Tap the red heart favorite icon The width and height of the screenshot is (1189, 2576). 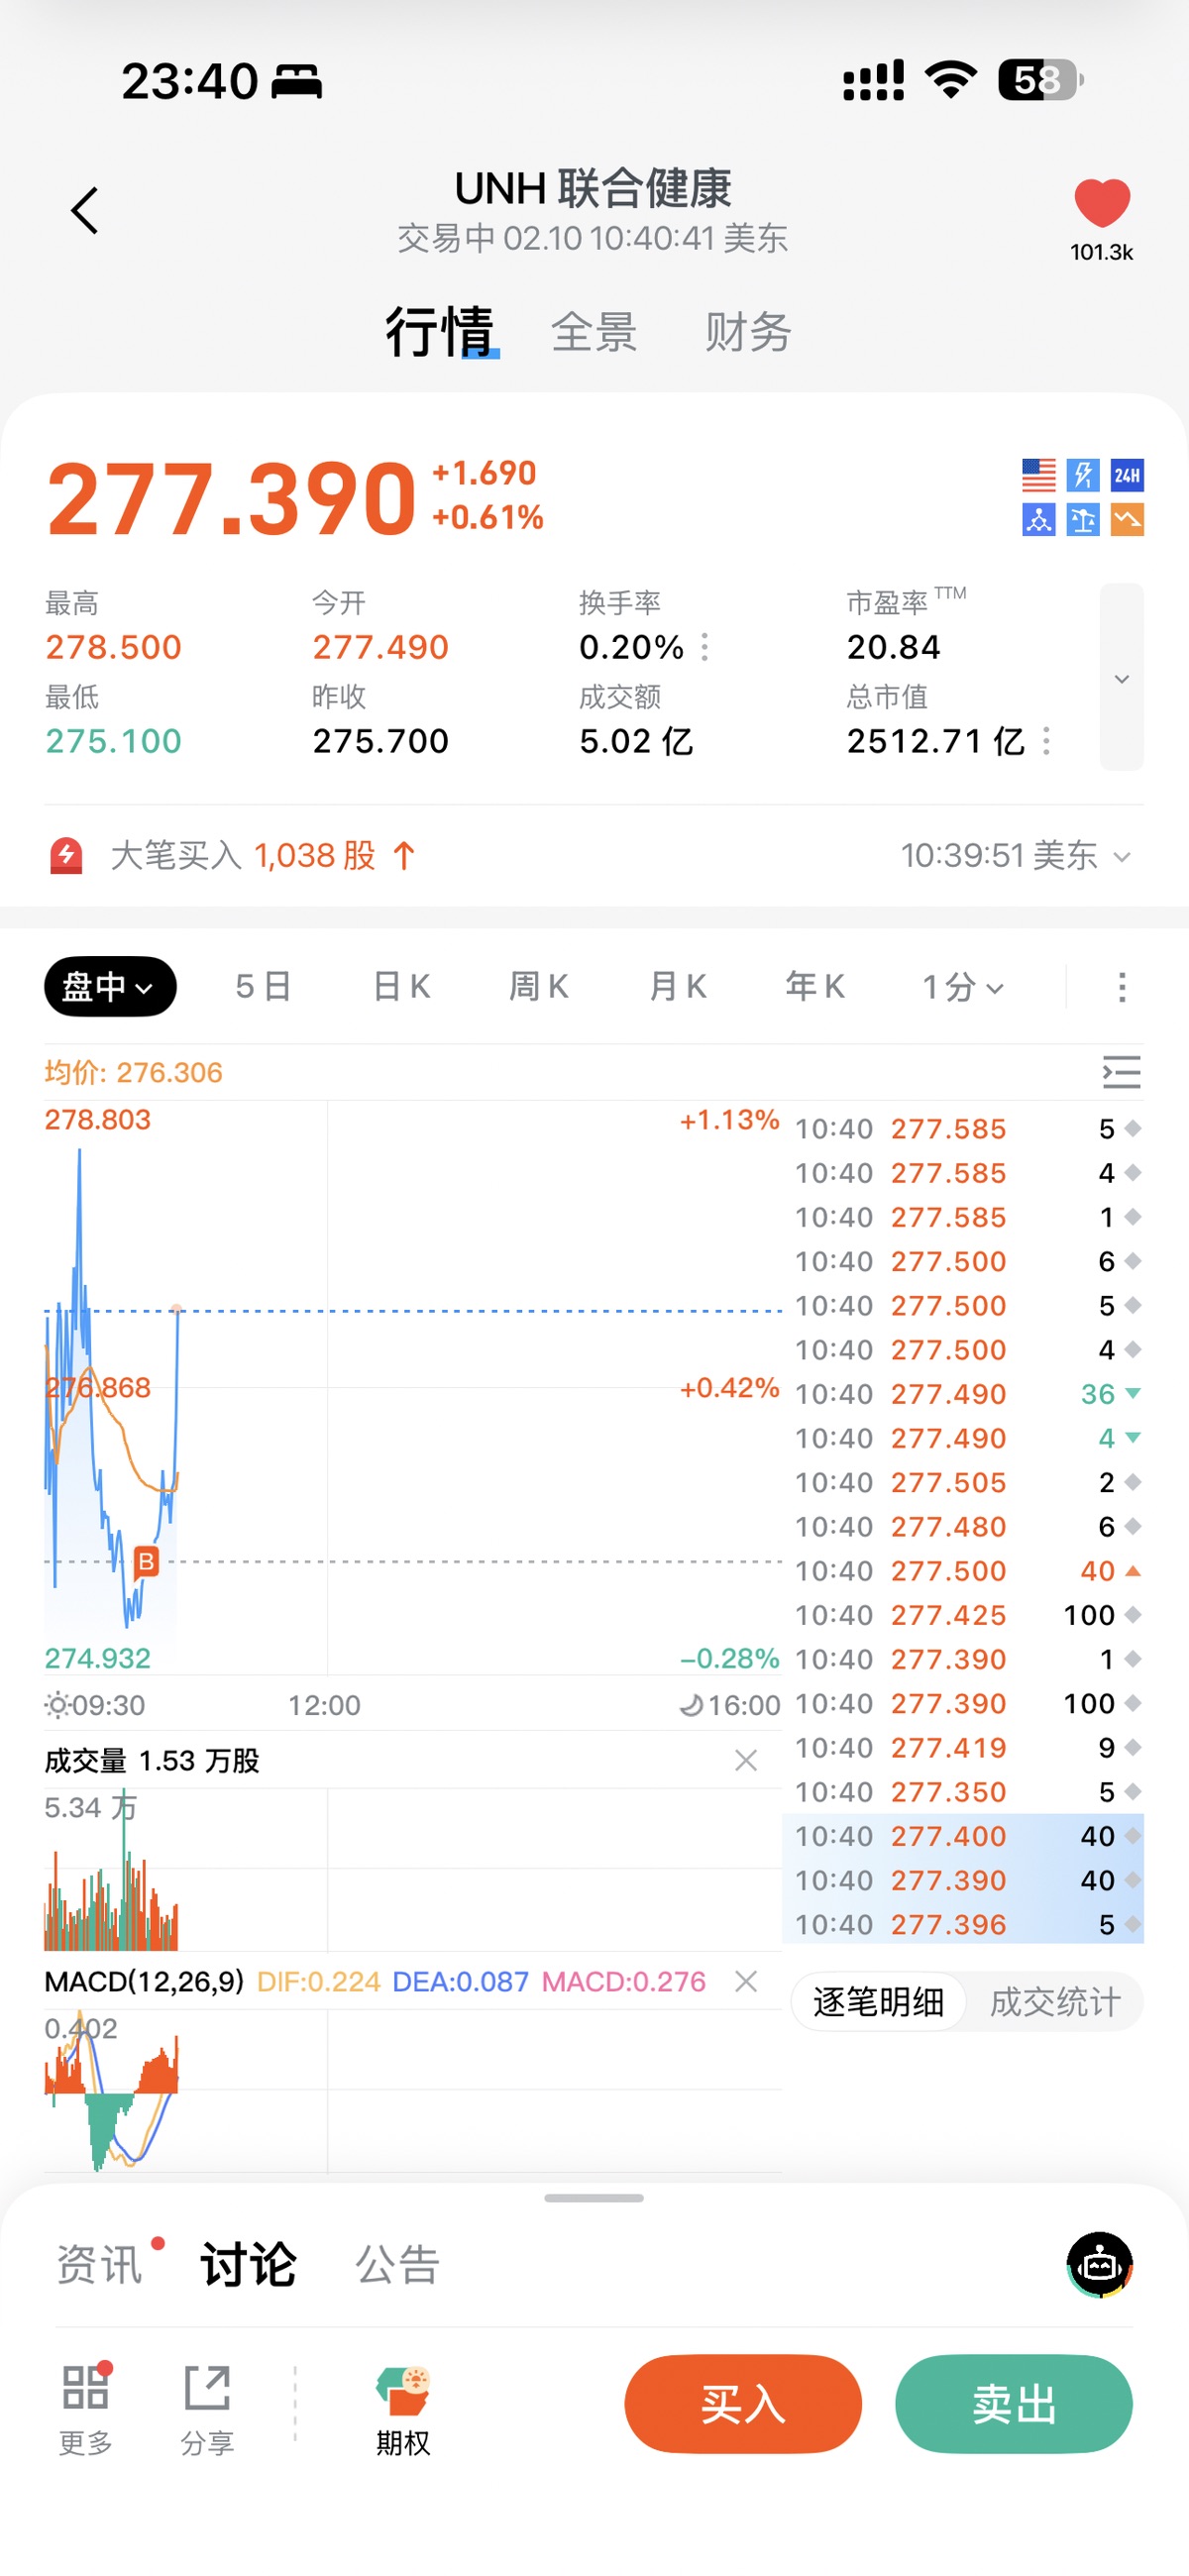click(1101, 203)
